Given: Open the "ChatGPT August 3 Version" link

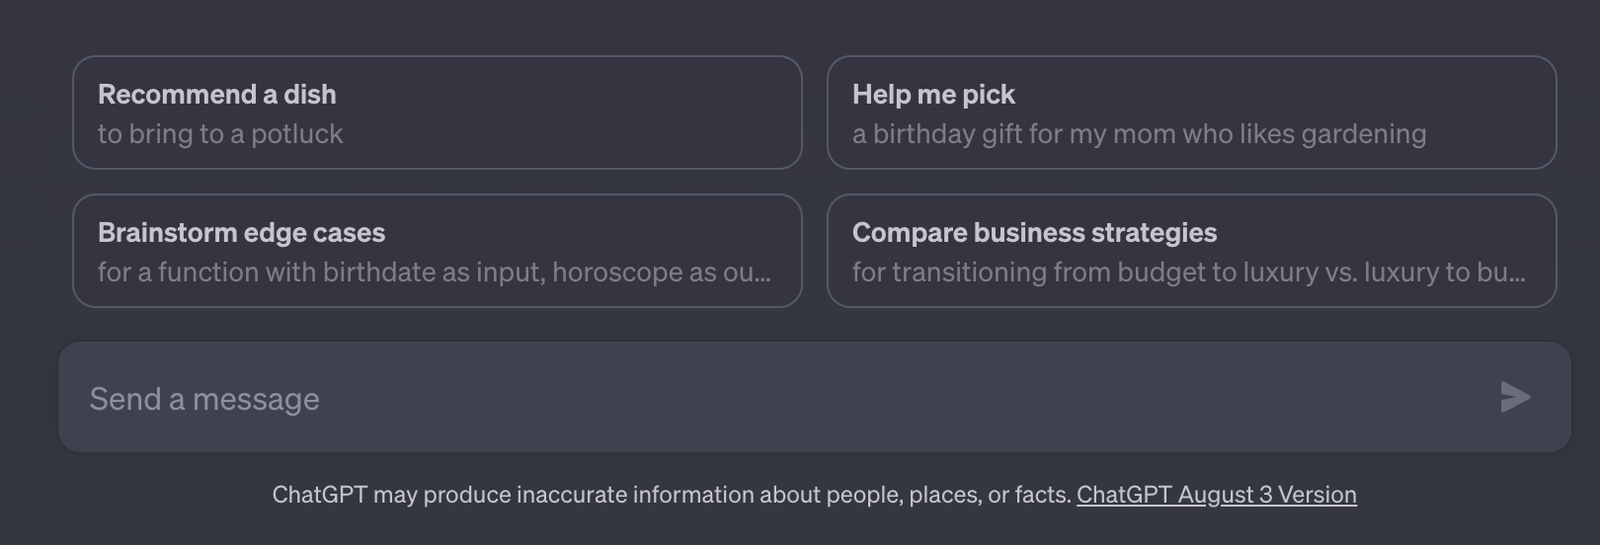Looking at the screenshot, I should tap(1216, 495).
